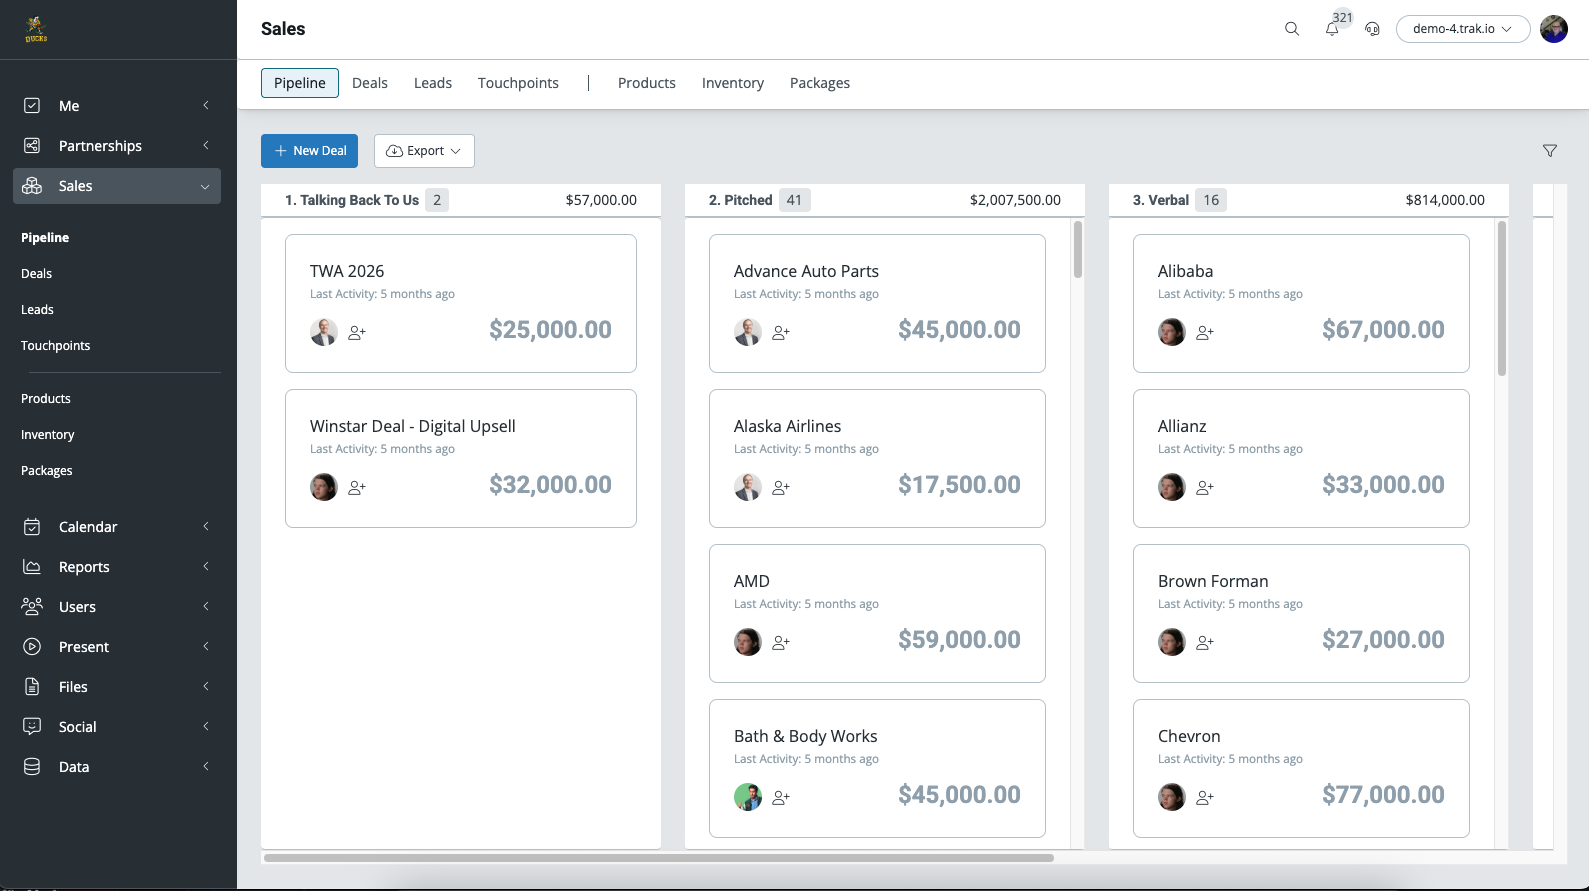The width and height of the screenshot is (1589, 891).
Task: Click the Verbal column vertical scrollbar
Action: point(1502,298)
